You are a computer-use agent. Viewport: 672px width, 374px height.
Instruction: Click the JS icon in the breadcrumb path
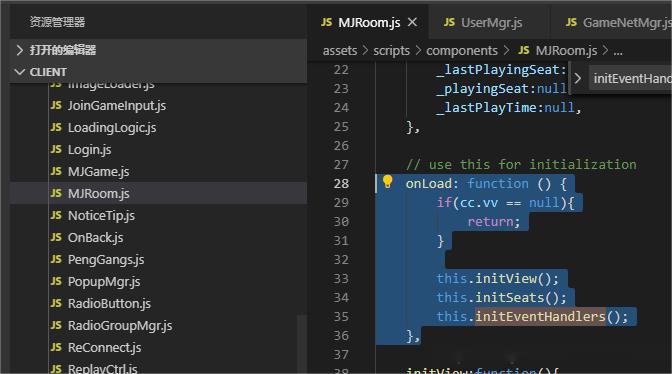[x=524, y=50]
